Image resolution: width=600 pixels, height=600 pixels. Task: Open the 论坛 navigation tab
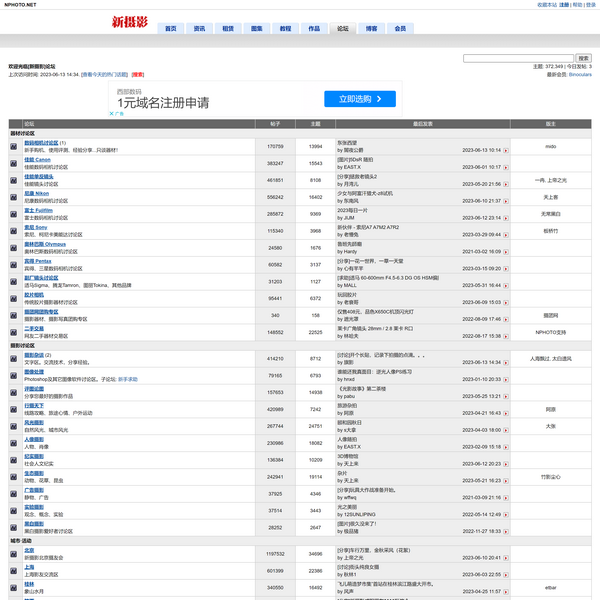[343, 29]
